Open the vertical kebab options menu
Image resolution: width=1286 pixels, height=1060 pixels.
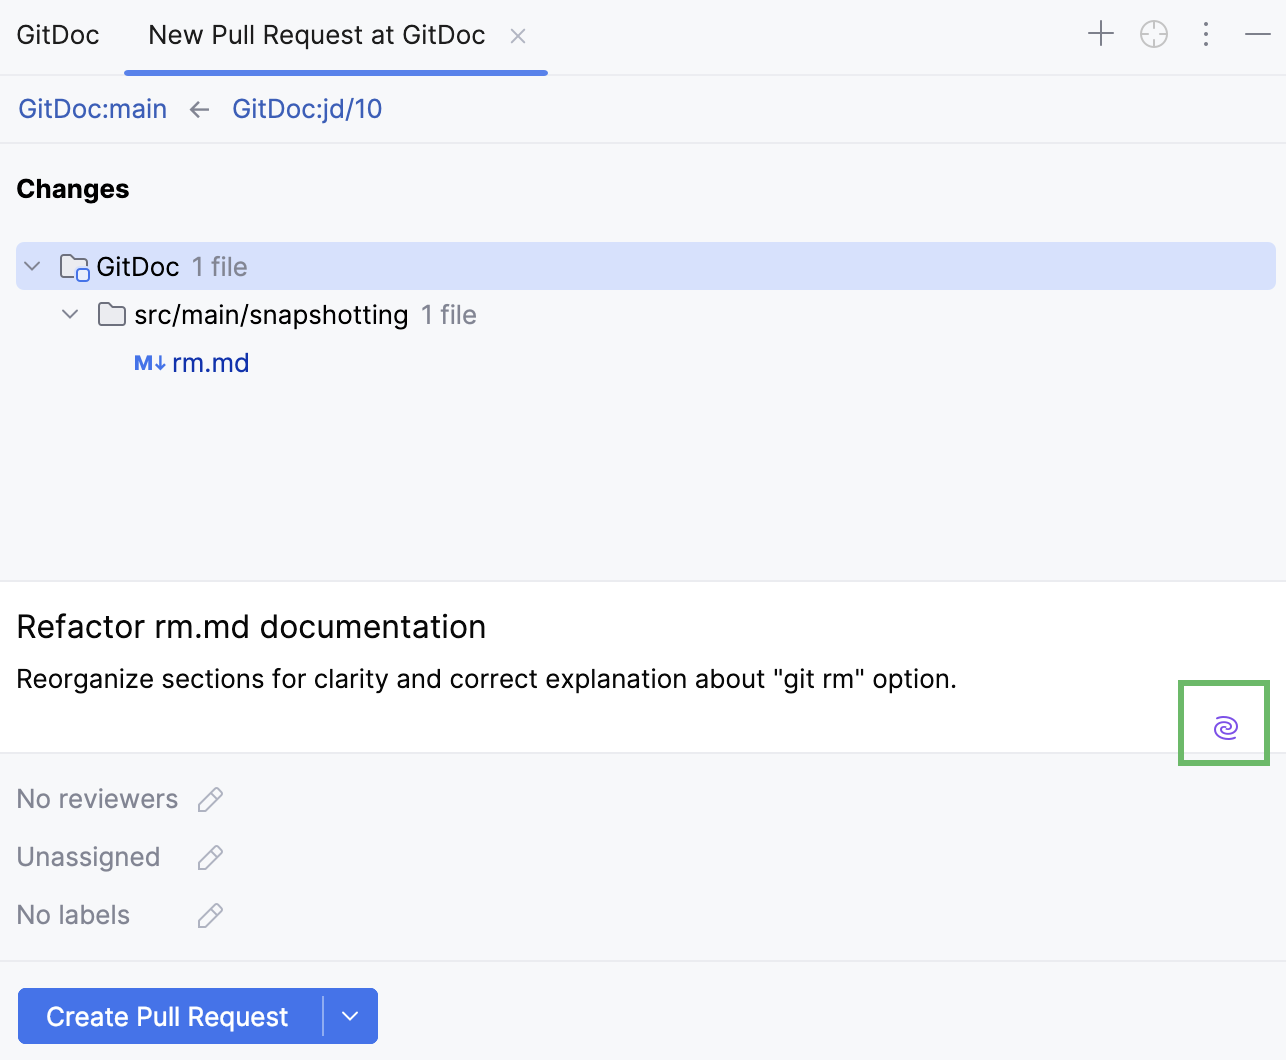click(x=1206, y=34)
